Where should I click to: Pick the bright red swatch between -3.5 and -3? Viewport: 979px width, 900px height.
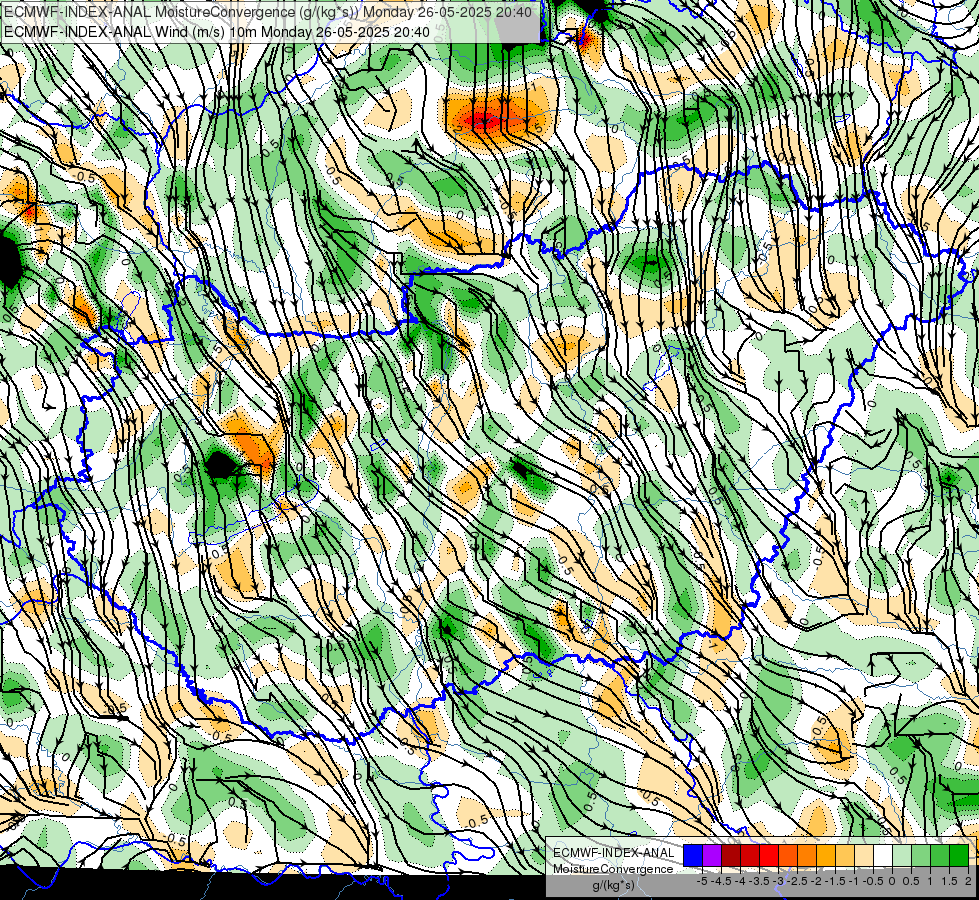click(769, 855)
